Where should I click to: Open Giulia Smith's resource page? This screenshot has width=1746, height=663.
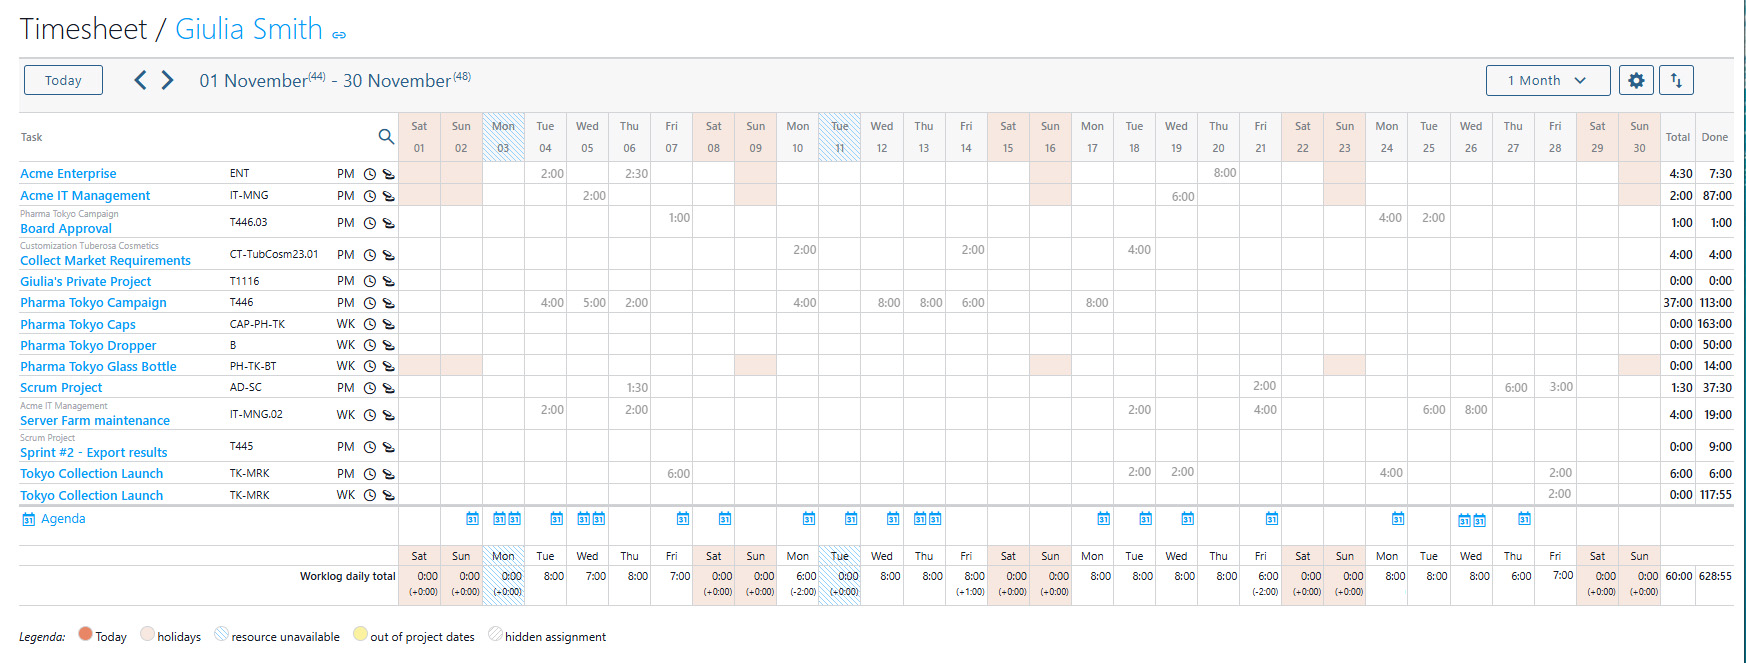point(249,29)
